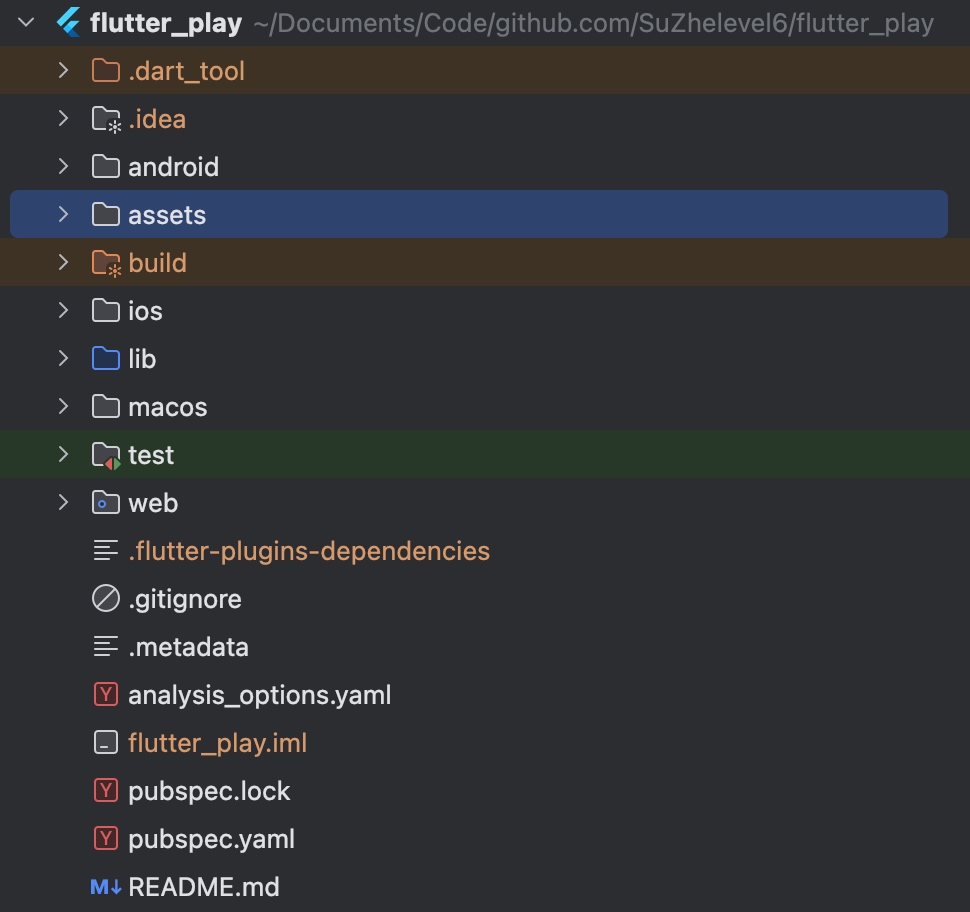The height and width of the screenshot is (912, 970).
Task: Click the test folder icon with red-green badge
Action: [x=105, y=456]
